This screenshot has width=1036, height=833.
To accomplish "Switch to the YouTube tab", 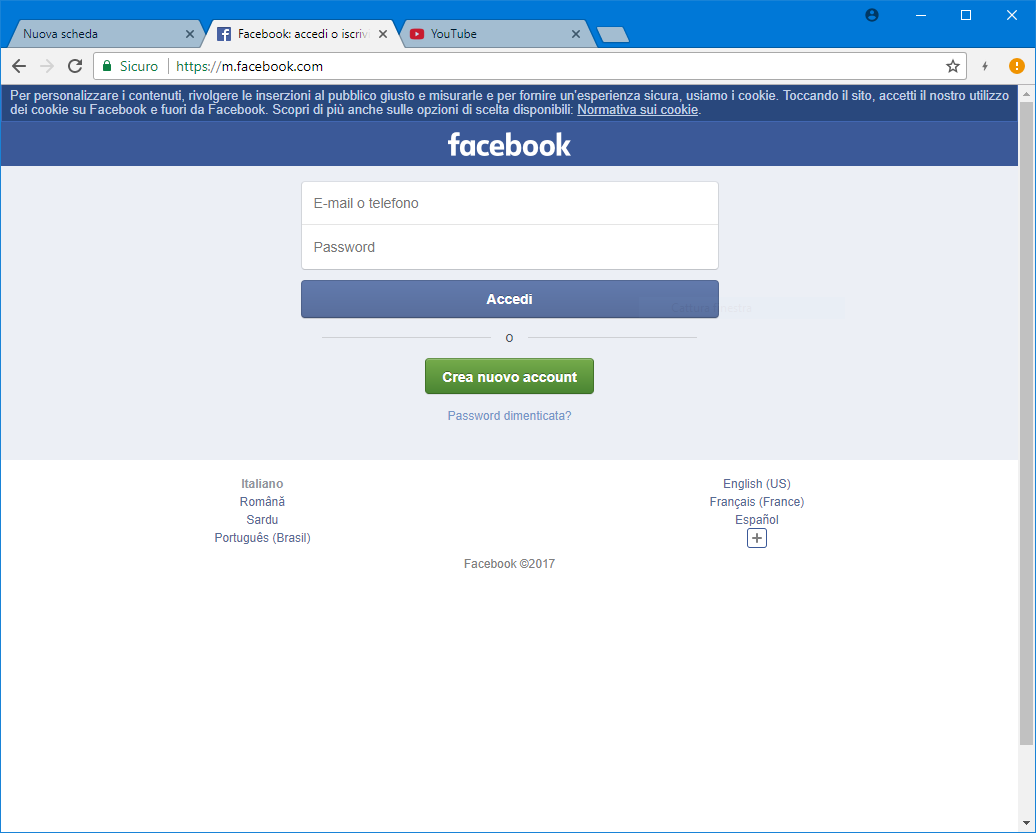I will coord(497,34).
